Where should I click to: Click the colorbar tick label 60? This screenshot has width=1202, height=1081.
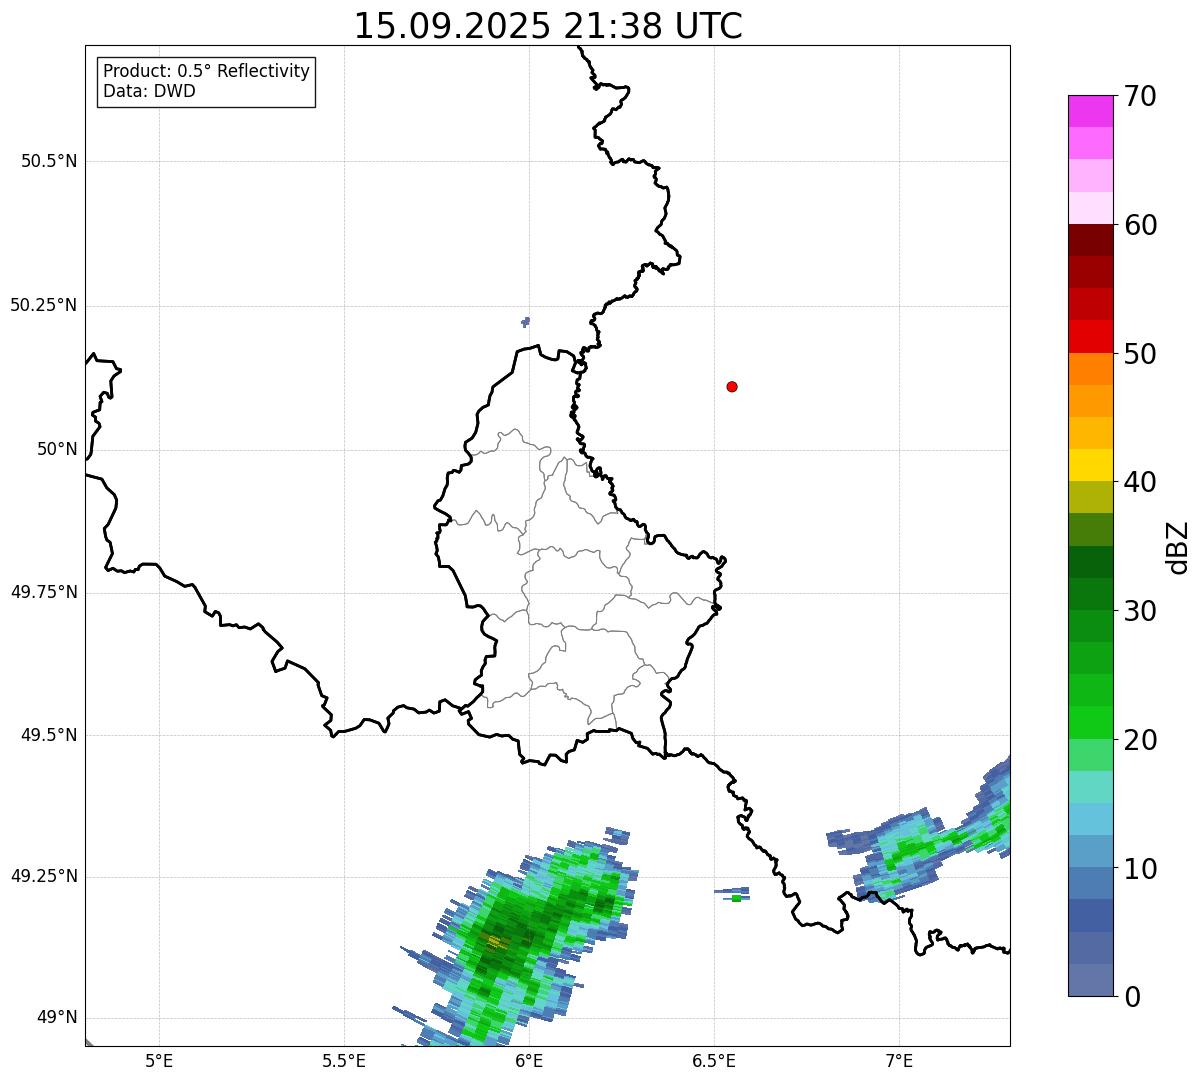1140,225
